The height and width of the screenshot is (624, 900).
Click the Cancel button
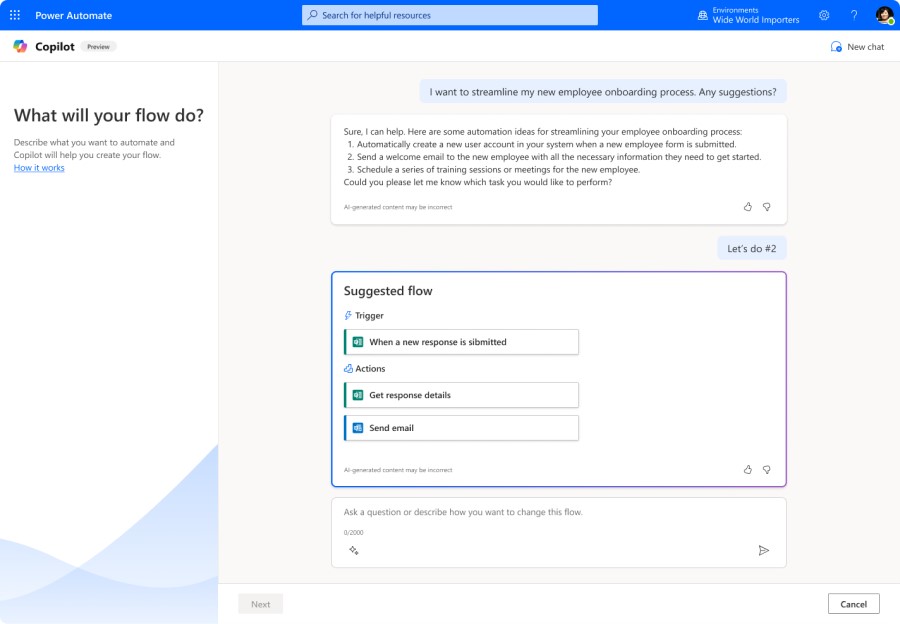click(x=853, y=603)
